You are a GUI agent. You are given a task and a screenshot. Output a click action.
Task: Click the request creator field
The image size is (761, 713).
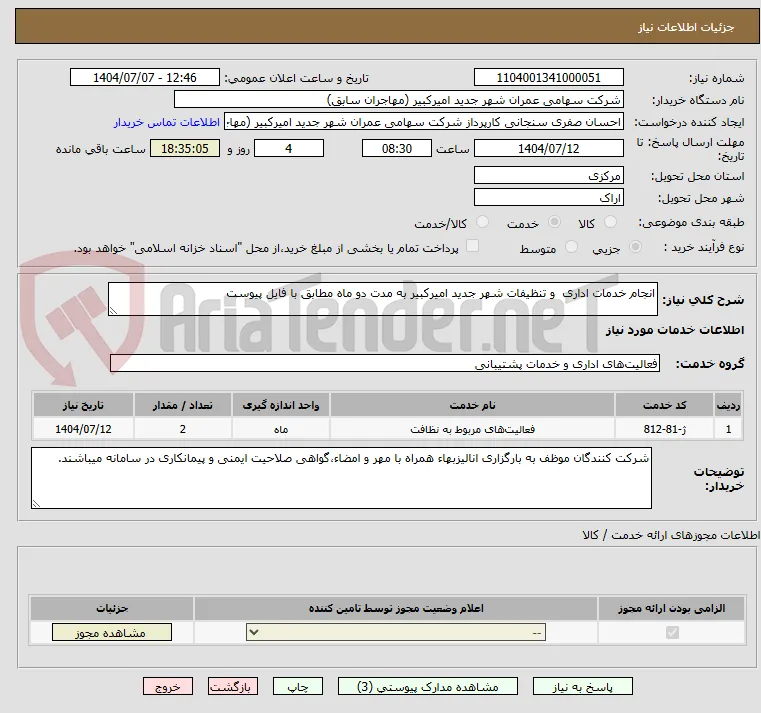[424, 122]
